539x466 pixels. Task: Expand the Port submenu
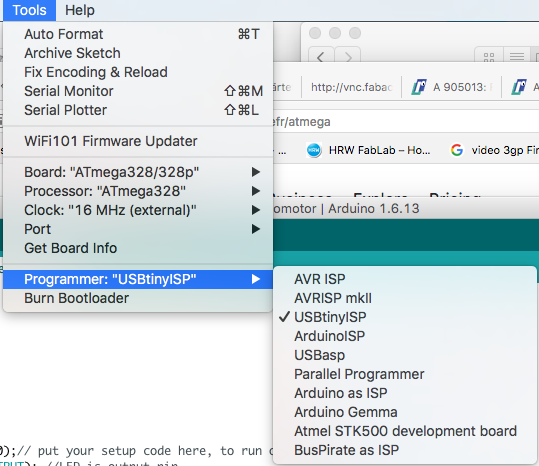(x=138, y=229)
